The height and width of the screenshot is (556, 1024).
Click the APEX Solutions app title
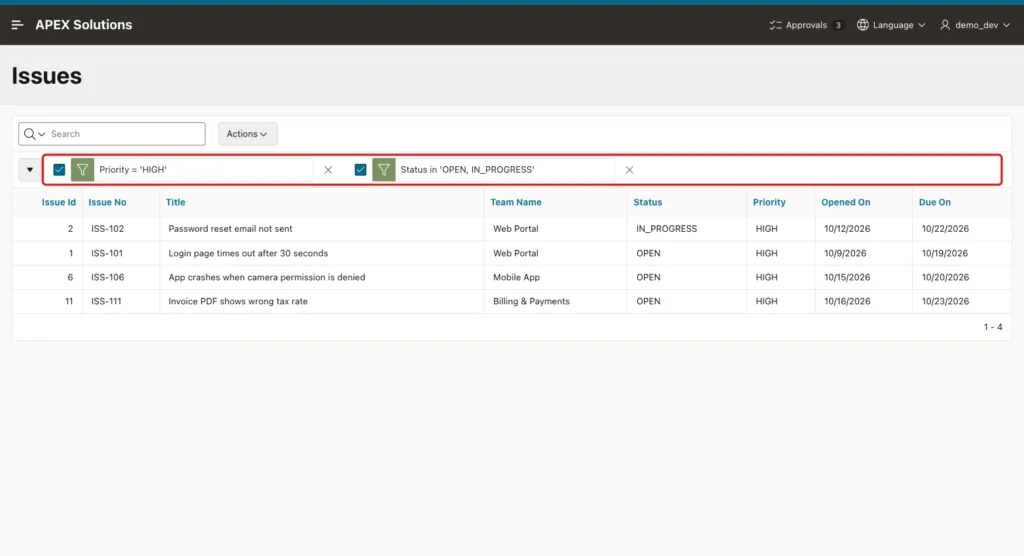click(x=84, y=25)
